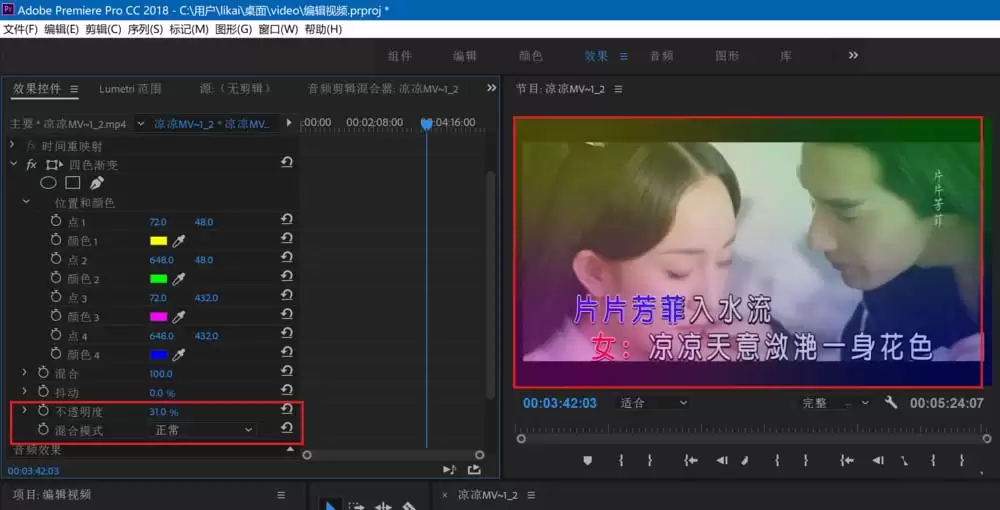Click export frame icon in effect controls
The image size is (1000, 510).
[x=474, y=470]
